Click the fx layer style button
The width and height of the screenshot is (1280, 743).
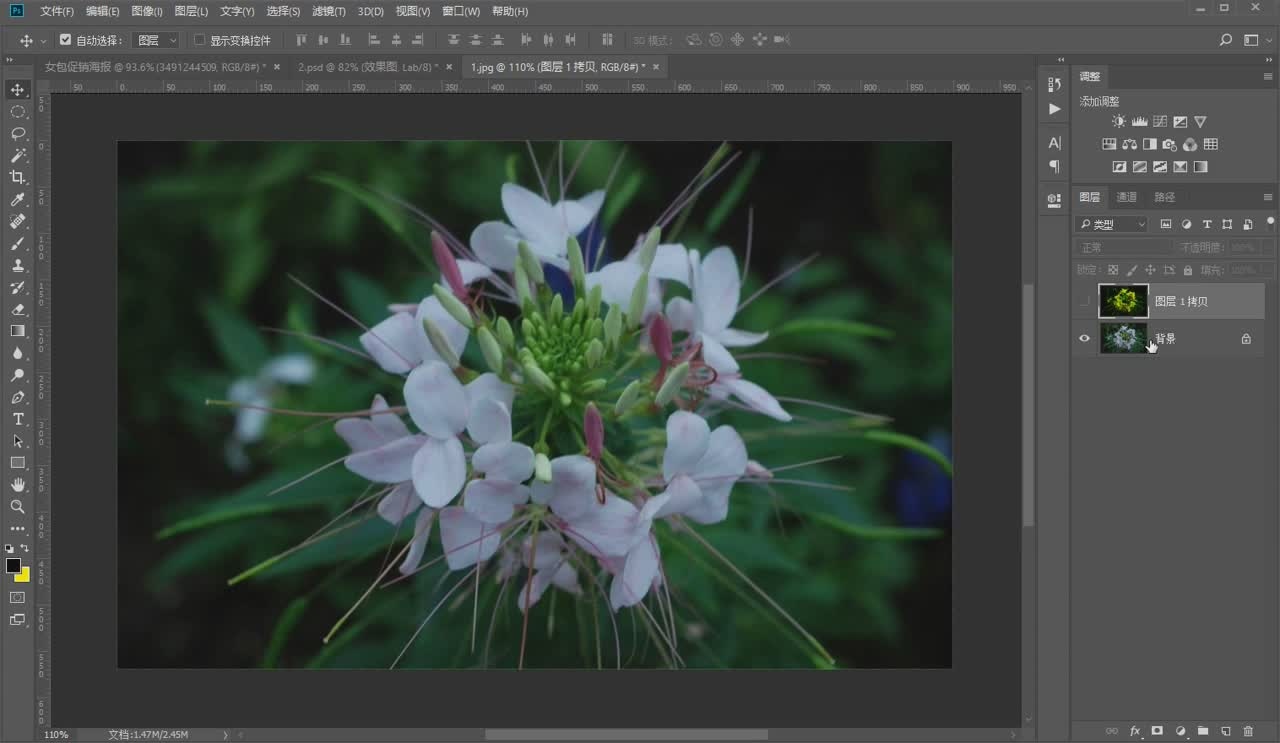tap(1135, 731)
